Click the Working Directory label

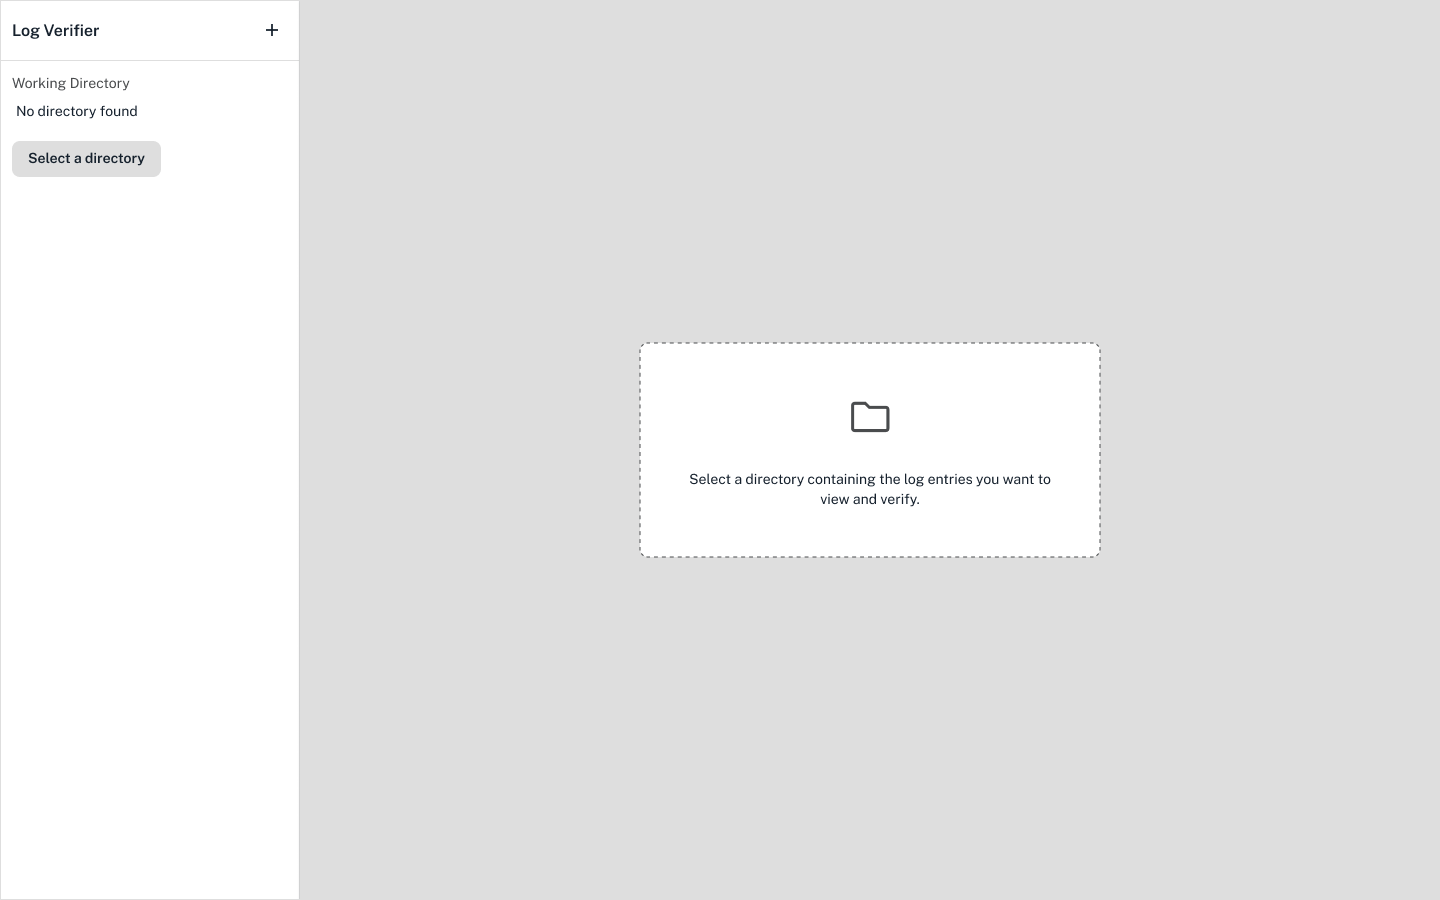click(x=71, y=83)
